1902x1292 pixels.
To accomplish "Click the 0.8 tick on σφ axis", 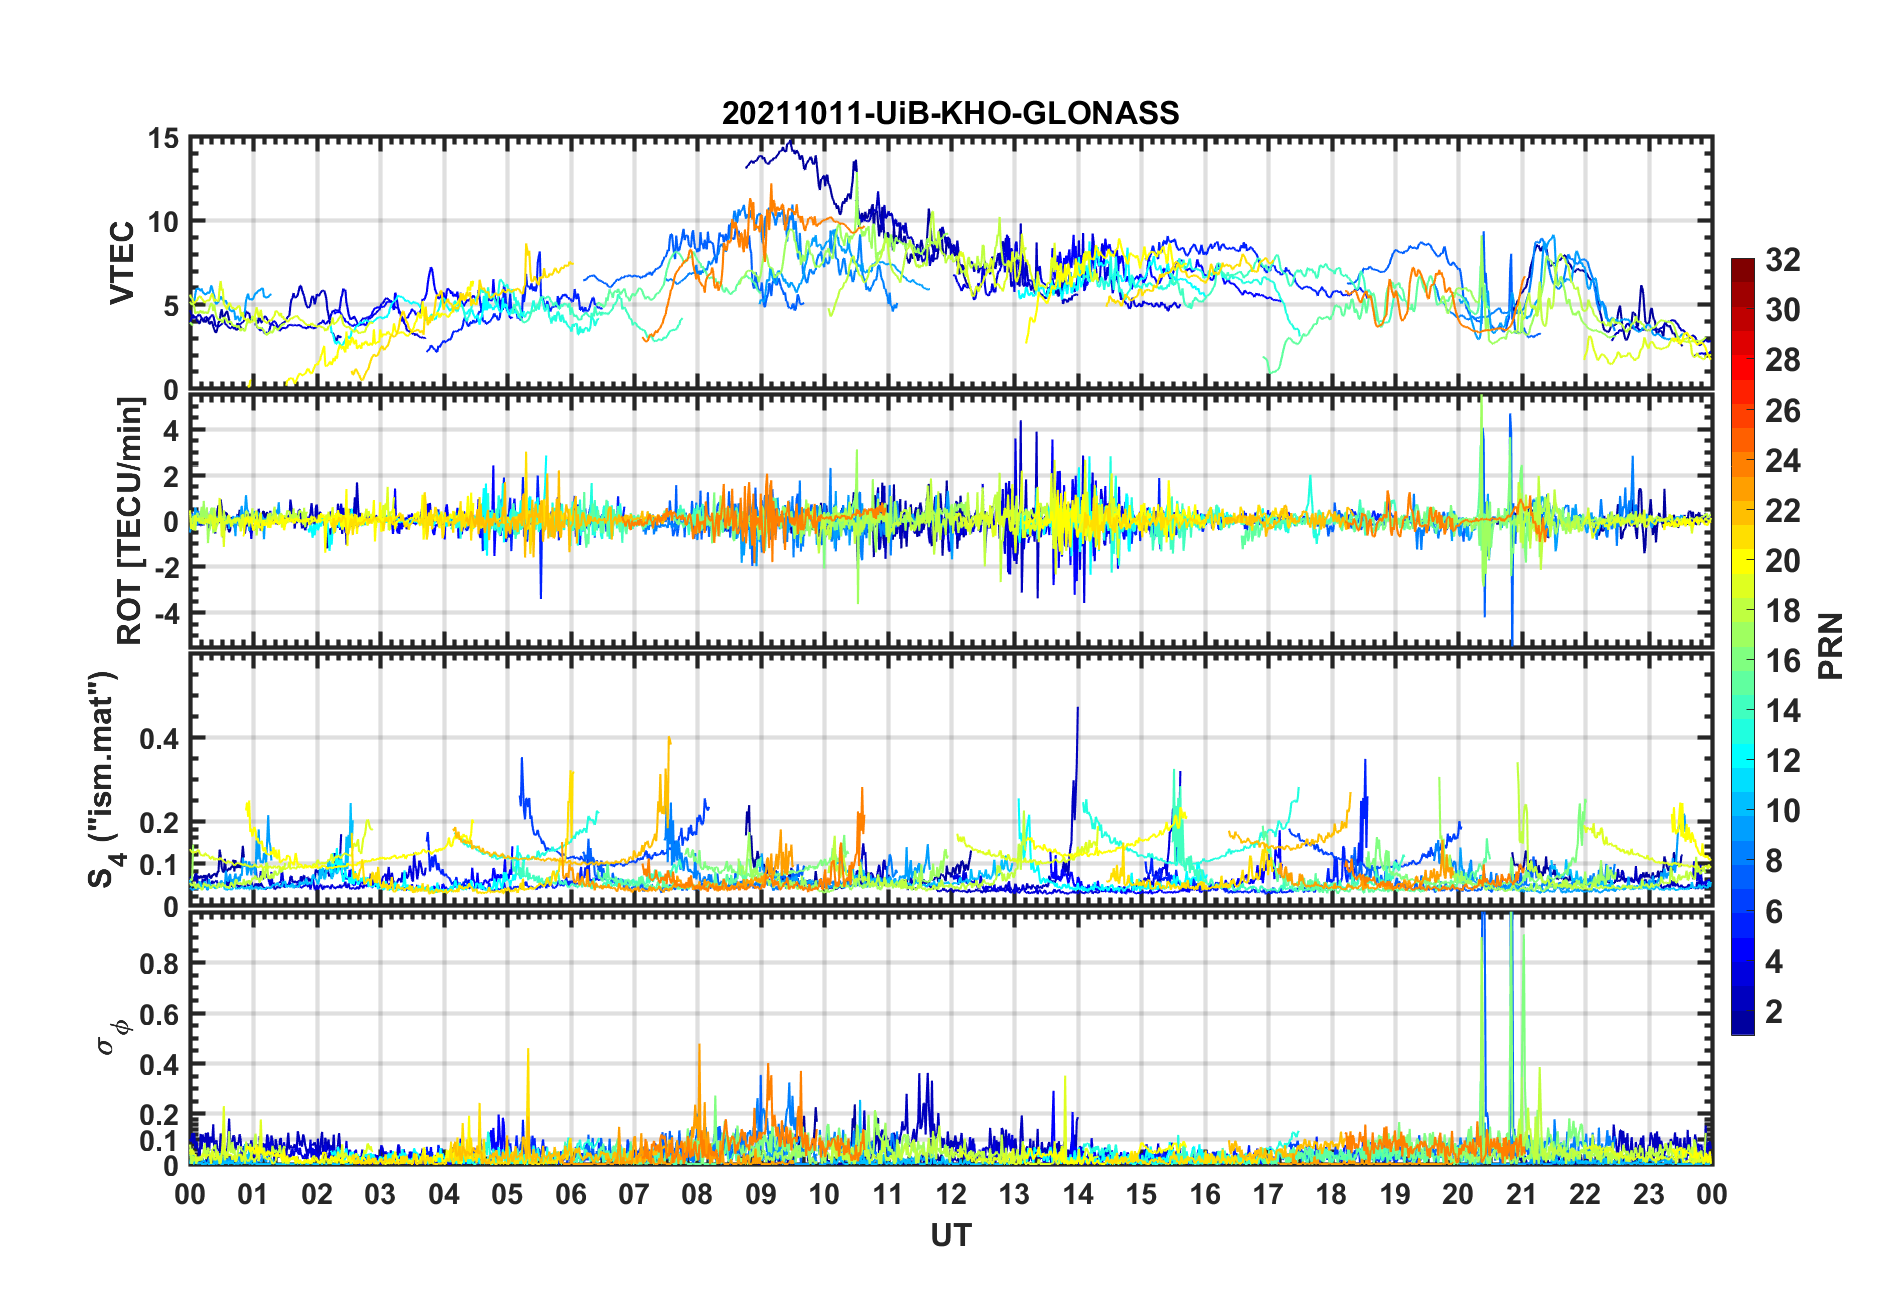I will click(159, 963).
